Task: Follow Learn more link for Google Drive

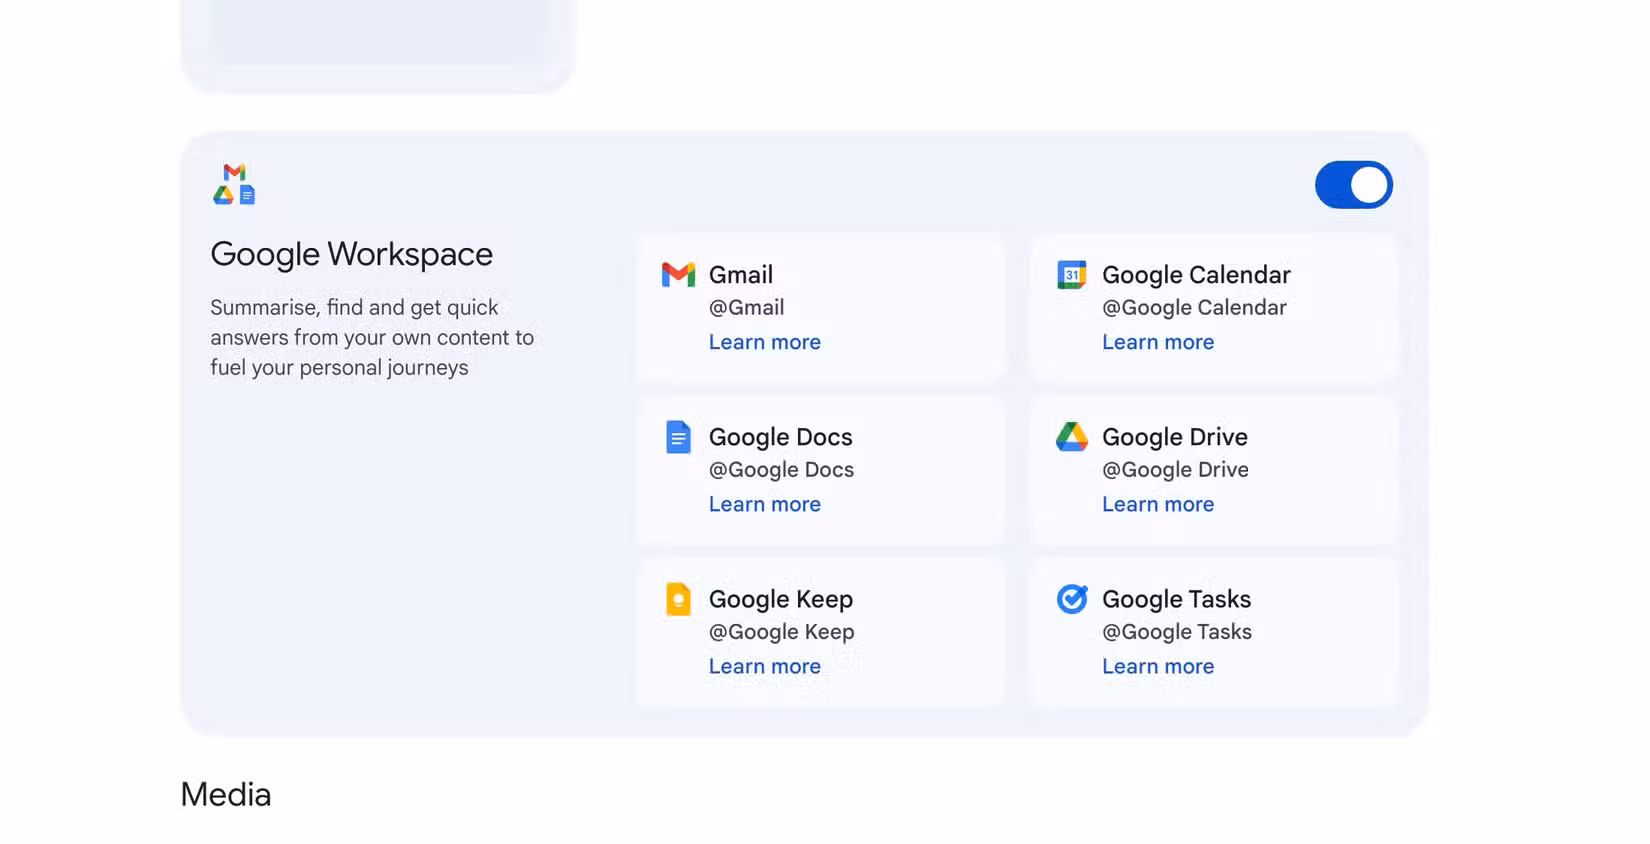Action: coord(1158,504)
